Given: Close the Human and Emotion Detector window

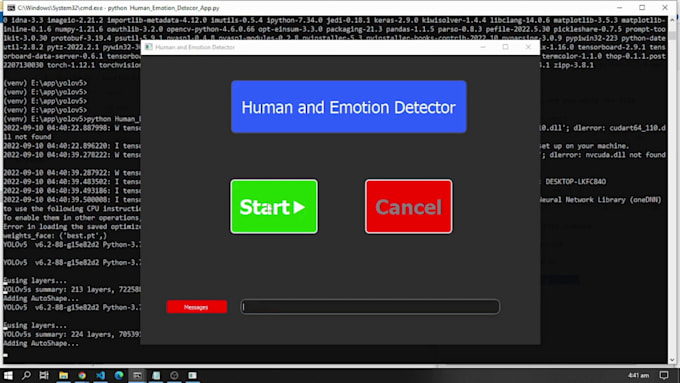Looking at the screenshot, I should click(528, 47).
